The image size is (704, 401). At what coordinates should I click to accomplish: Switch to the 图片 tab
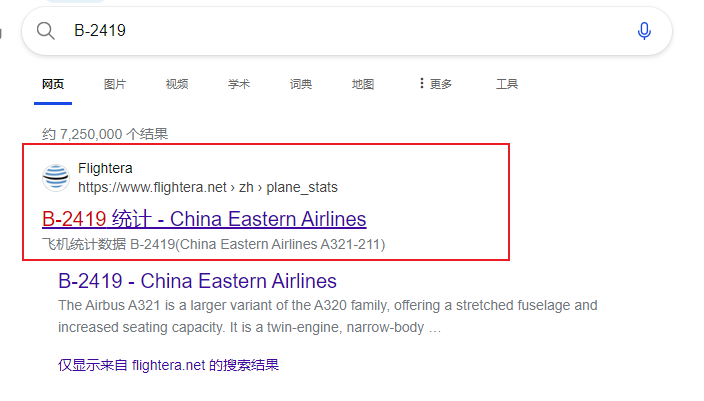click(x=115, y=84)
